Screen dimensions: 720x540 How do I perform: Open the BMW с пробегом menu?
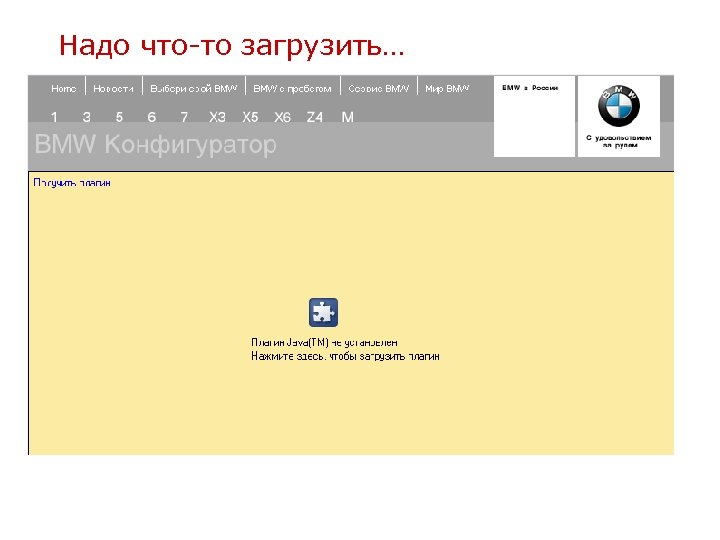(292, 89)
